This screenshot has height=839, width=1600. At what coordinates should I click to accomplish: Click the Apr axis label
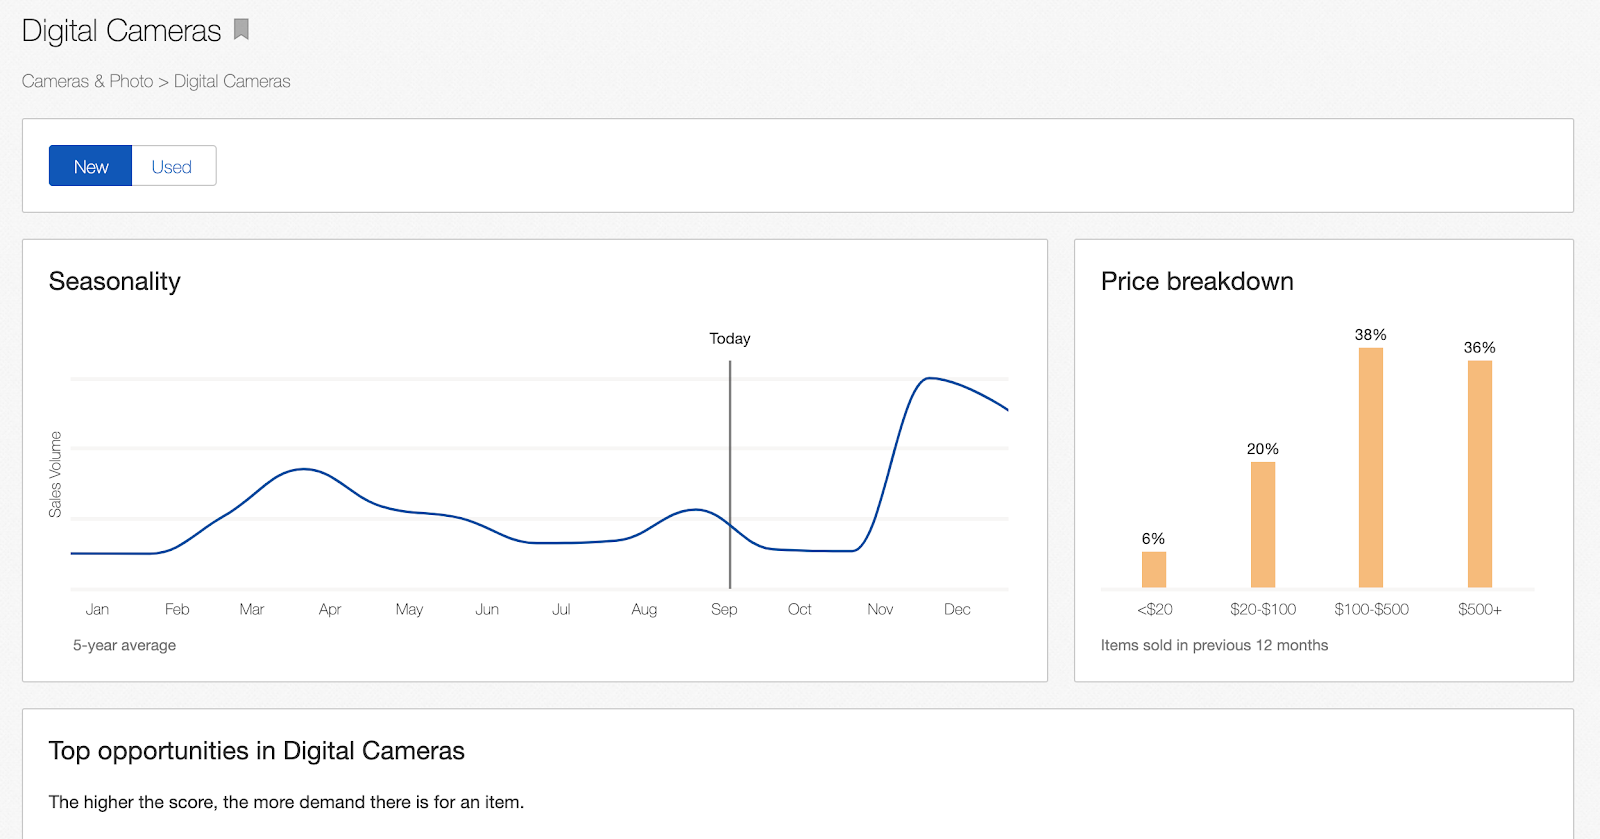click(x=330, y=609)
